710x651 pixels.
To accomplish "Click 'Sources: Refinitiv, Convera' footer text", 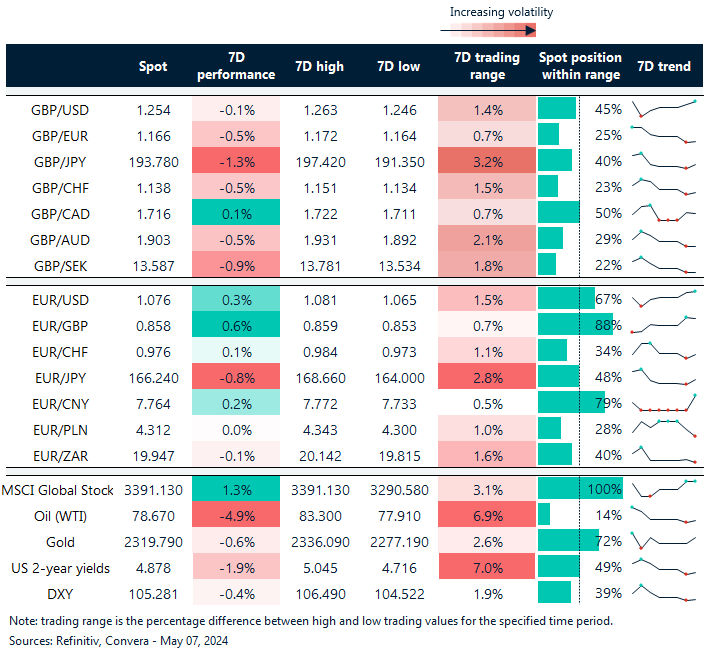I will (x=118, y=641).
